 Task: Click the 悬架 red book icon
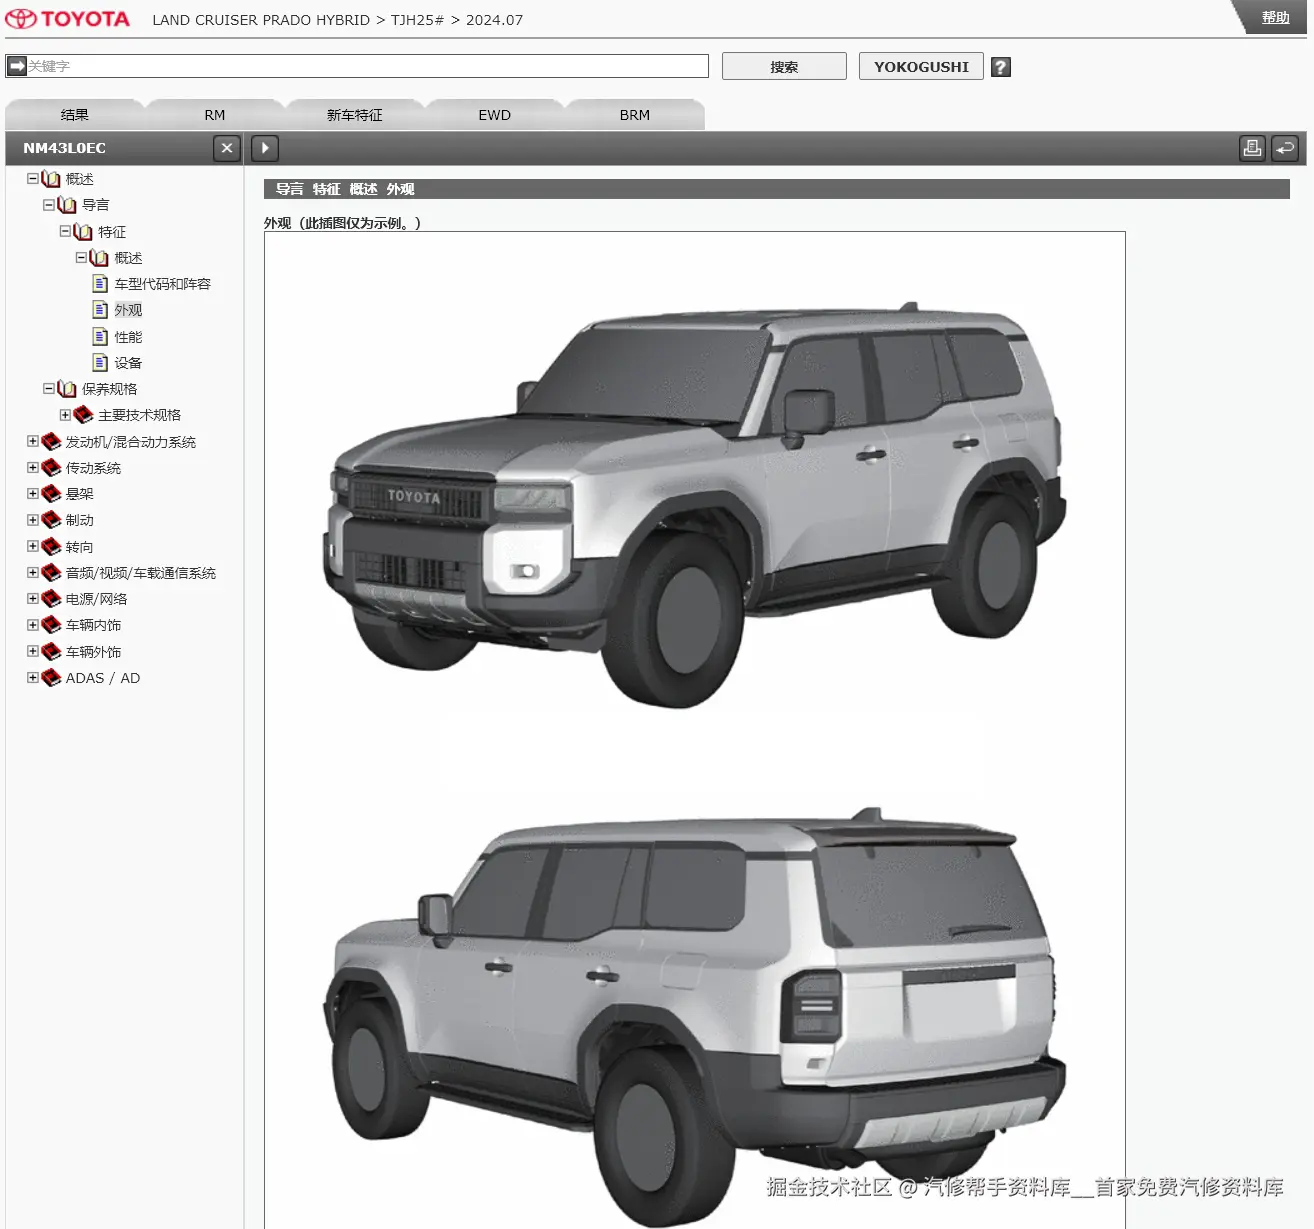click(x=51, y=494)
